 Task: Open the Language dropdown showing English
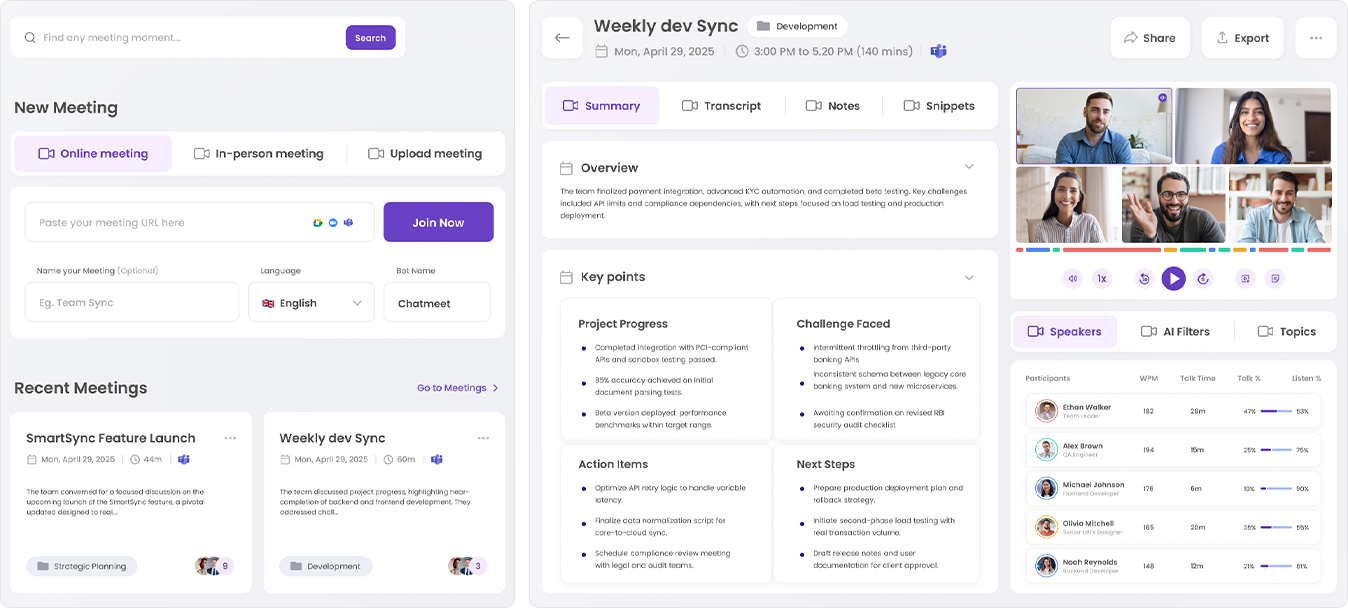[311, 303]
